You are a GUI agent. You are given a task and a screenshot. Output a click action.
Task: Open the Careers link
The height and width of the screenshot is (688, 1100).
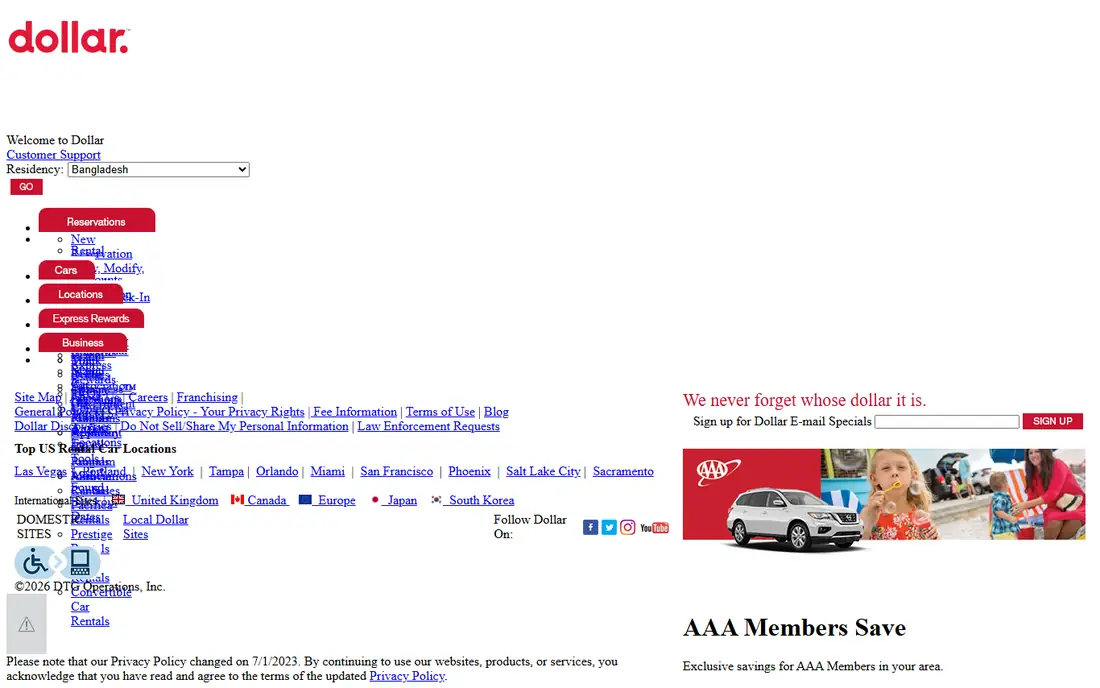coord(148,397)
